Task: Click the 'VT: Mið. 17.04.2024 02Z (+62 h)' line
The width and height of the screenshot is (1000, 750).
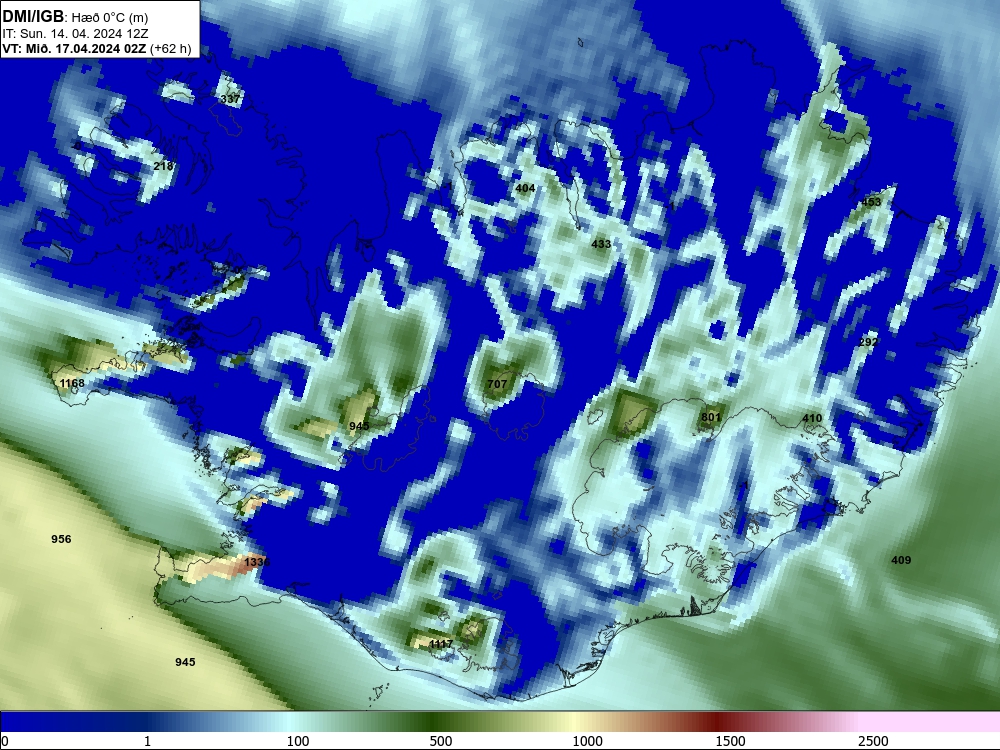Action: pos(97,48)
